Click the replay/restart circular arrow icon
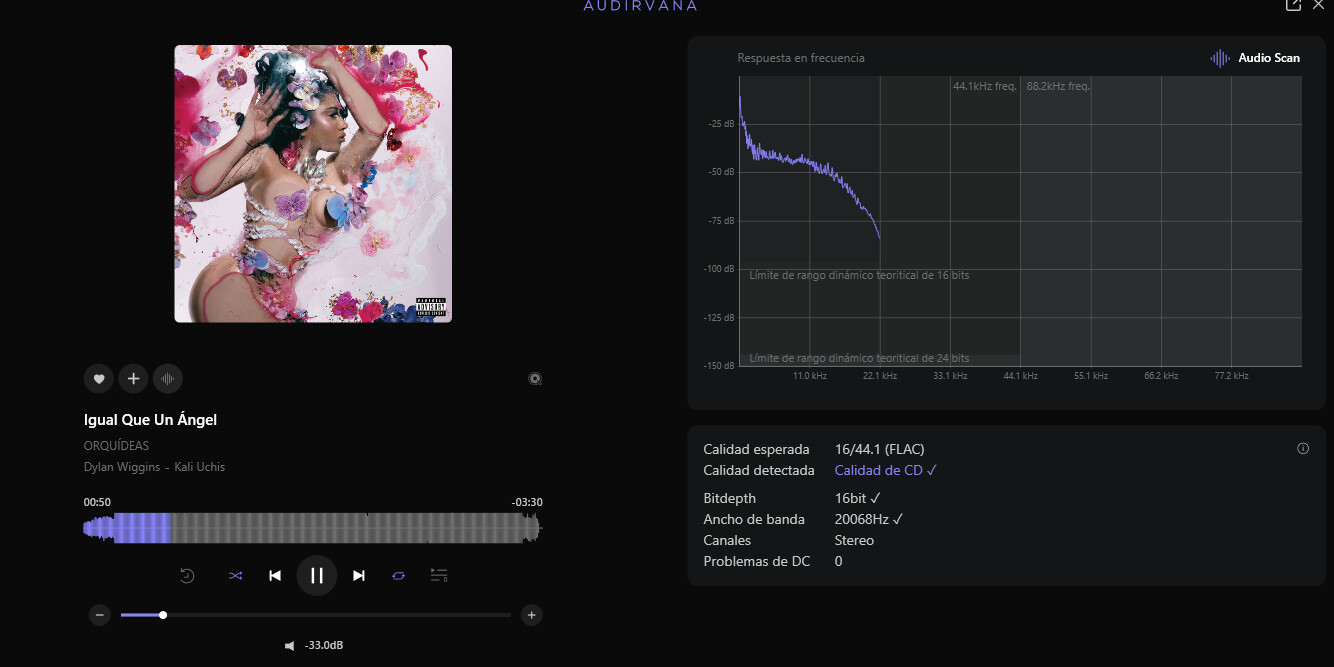 (x=187, y=575)
